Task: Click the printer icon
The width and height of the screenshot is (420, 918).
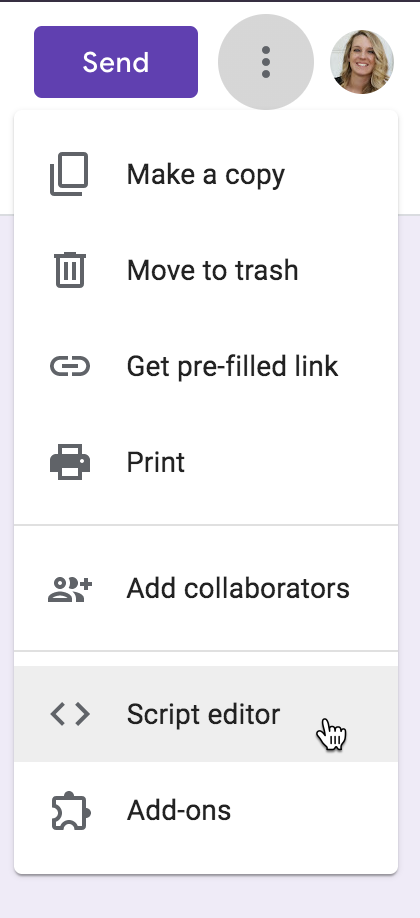Action: (70, 463)
